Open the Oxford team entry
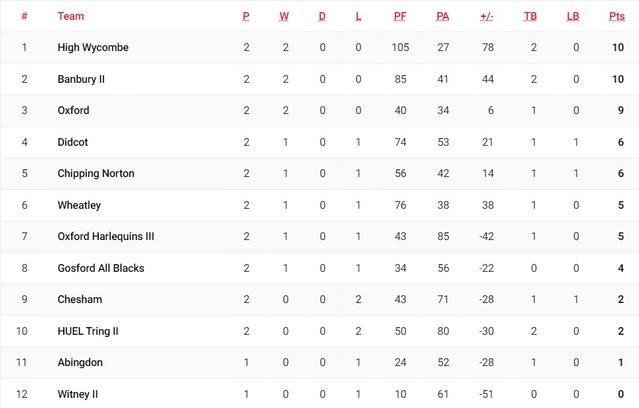Image resolution: width=639 pixels, height=408 pixels. click(x=74, y=110)
